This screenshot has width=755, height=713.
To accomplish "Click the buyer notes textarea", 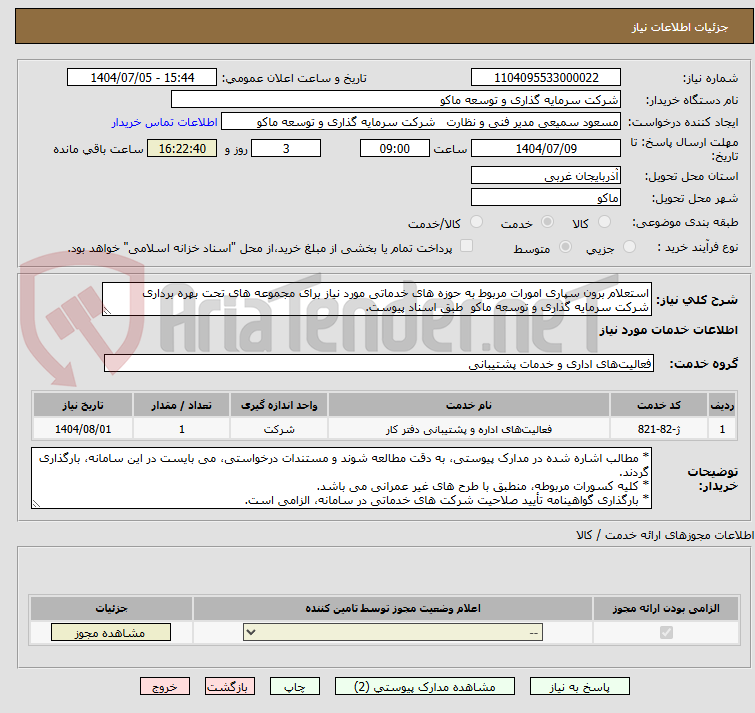I will [x=341, y=478].
